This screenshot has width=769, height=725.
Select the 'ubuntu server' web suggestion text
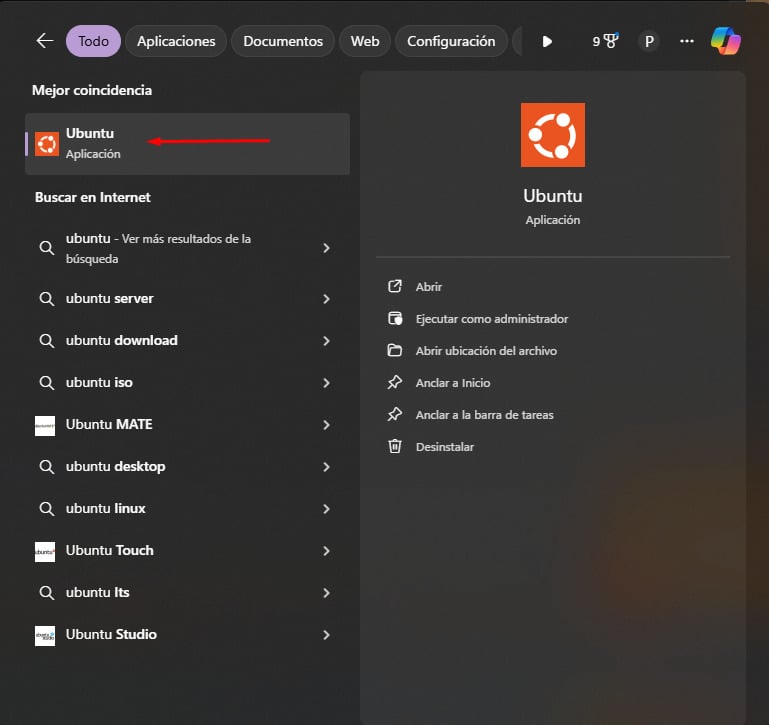[109, 298]
